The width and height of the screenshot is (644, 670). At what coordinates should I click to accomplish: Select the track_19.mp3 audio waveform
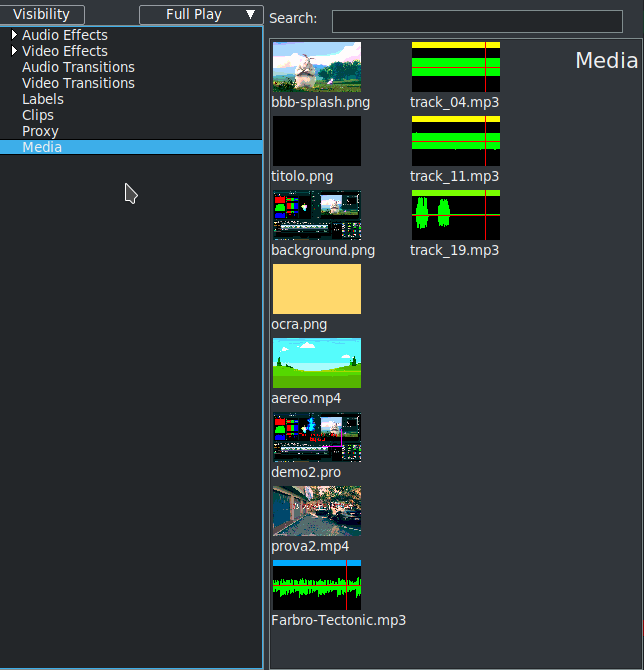pyautogui.click(x=455, y=215)
